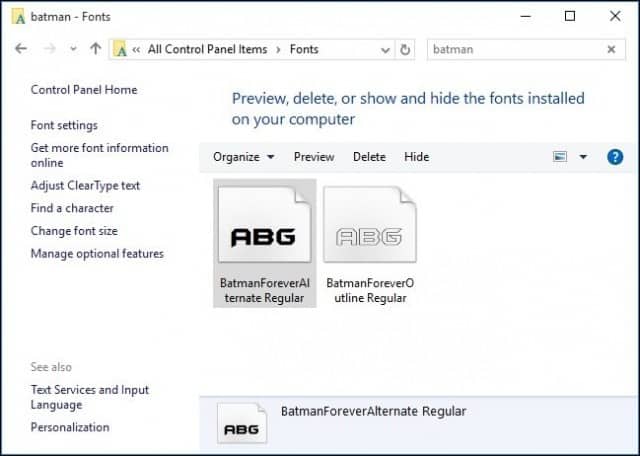Open the Organize menu
The width and height of the screenshot is (640, 456).
244,157
